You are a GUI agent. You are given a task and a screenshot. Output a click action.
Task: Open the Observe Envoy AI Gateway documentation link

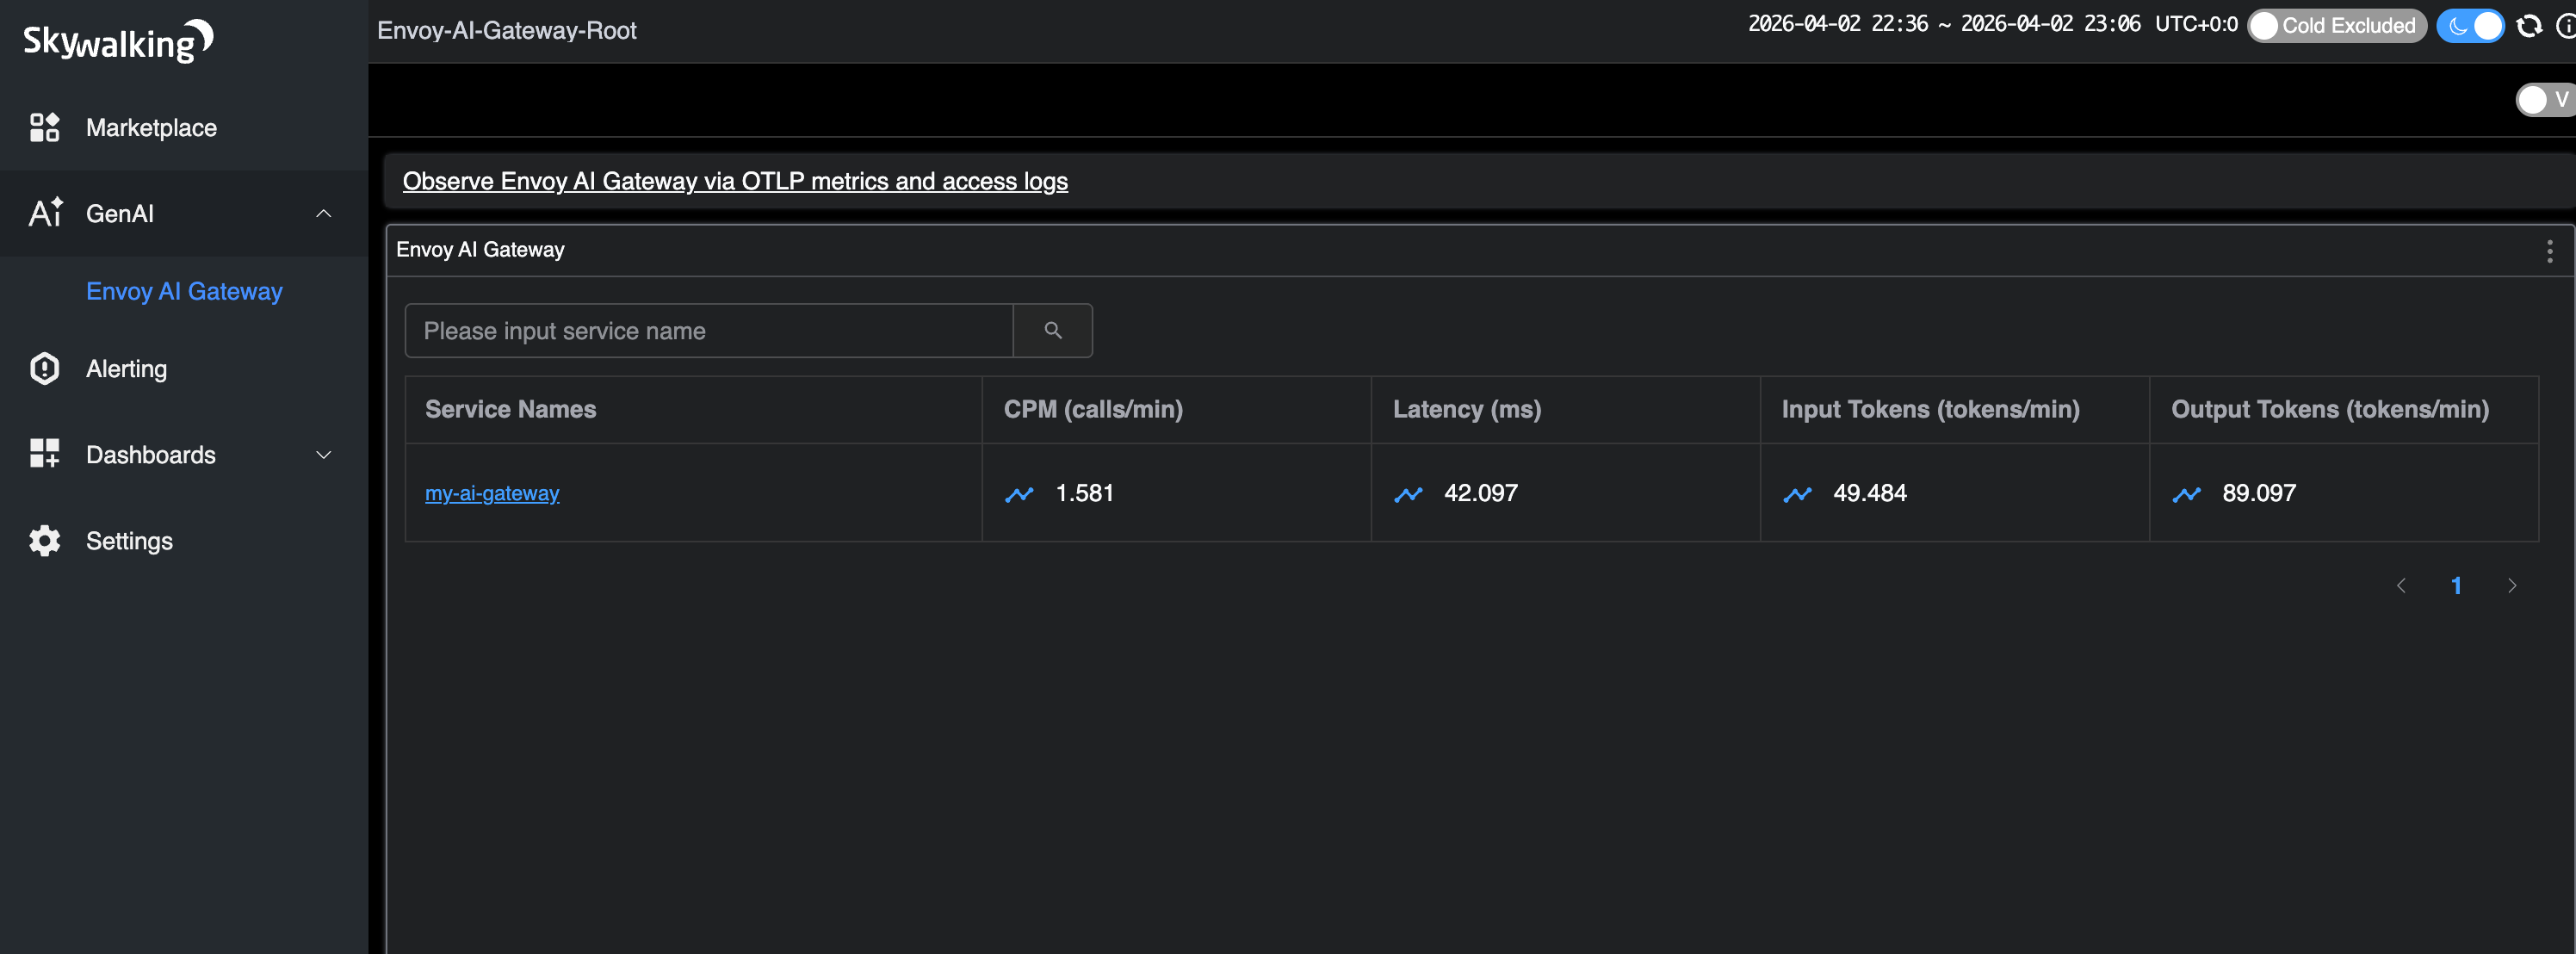point(735,181)
